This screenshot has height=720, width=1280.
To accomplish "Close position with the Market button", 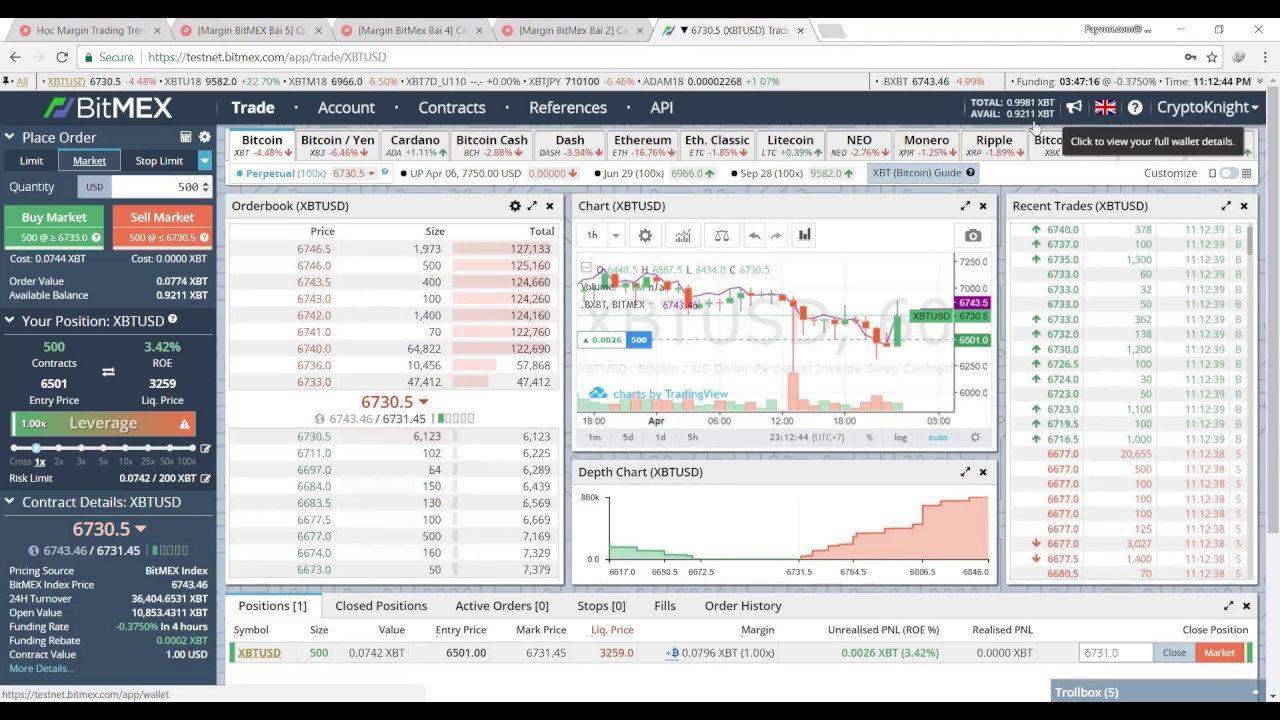I will (1219, 653).
